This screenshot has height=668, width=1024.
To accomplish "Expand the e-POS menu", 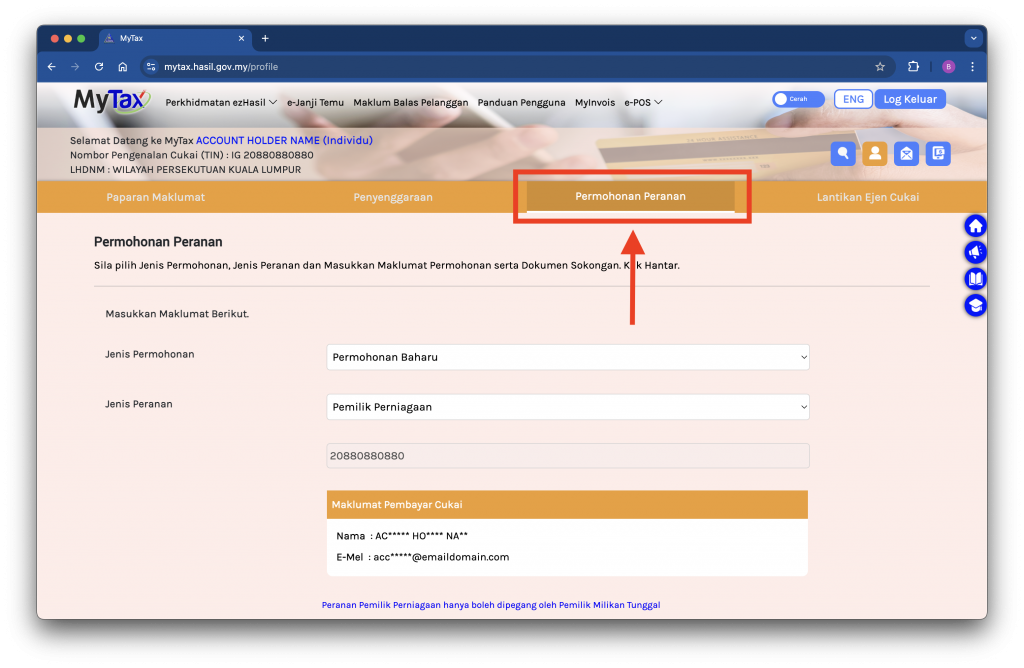I will pos(643,102).
